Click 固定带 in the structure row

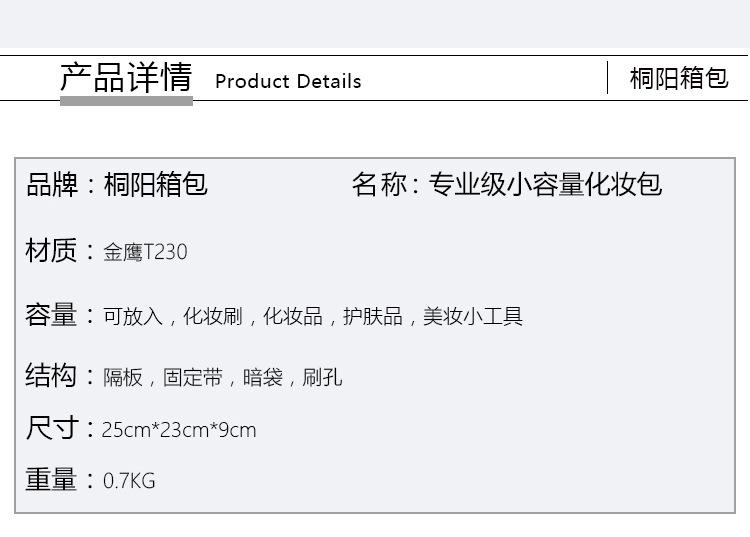[193, 378]
